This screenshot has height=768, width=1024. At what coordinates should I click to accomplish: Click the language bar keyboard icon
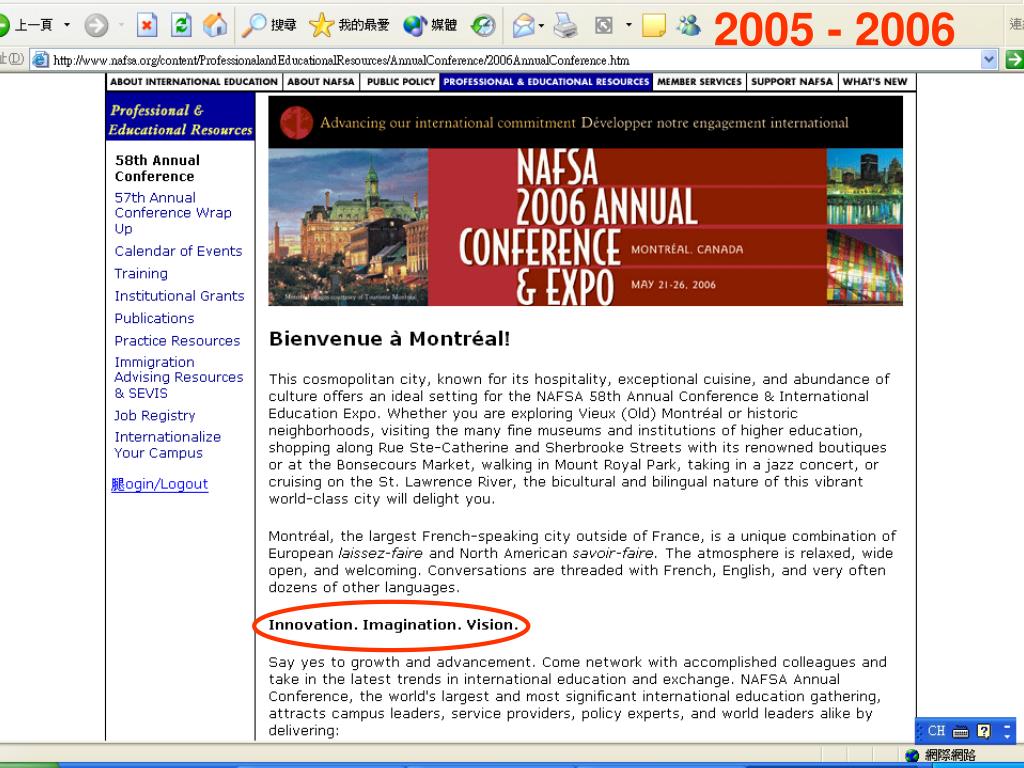960,731
